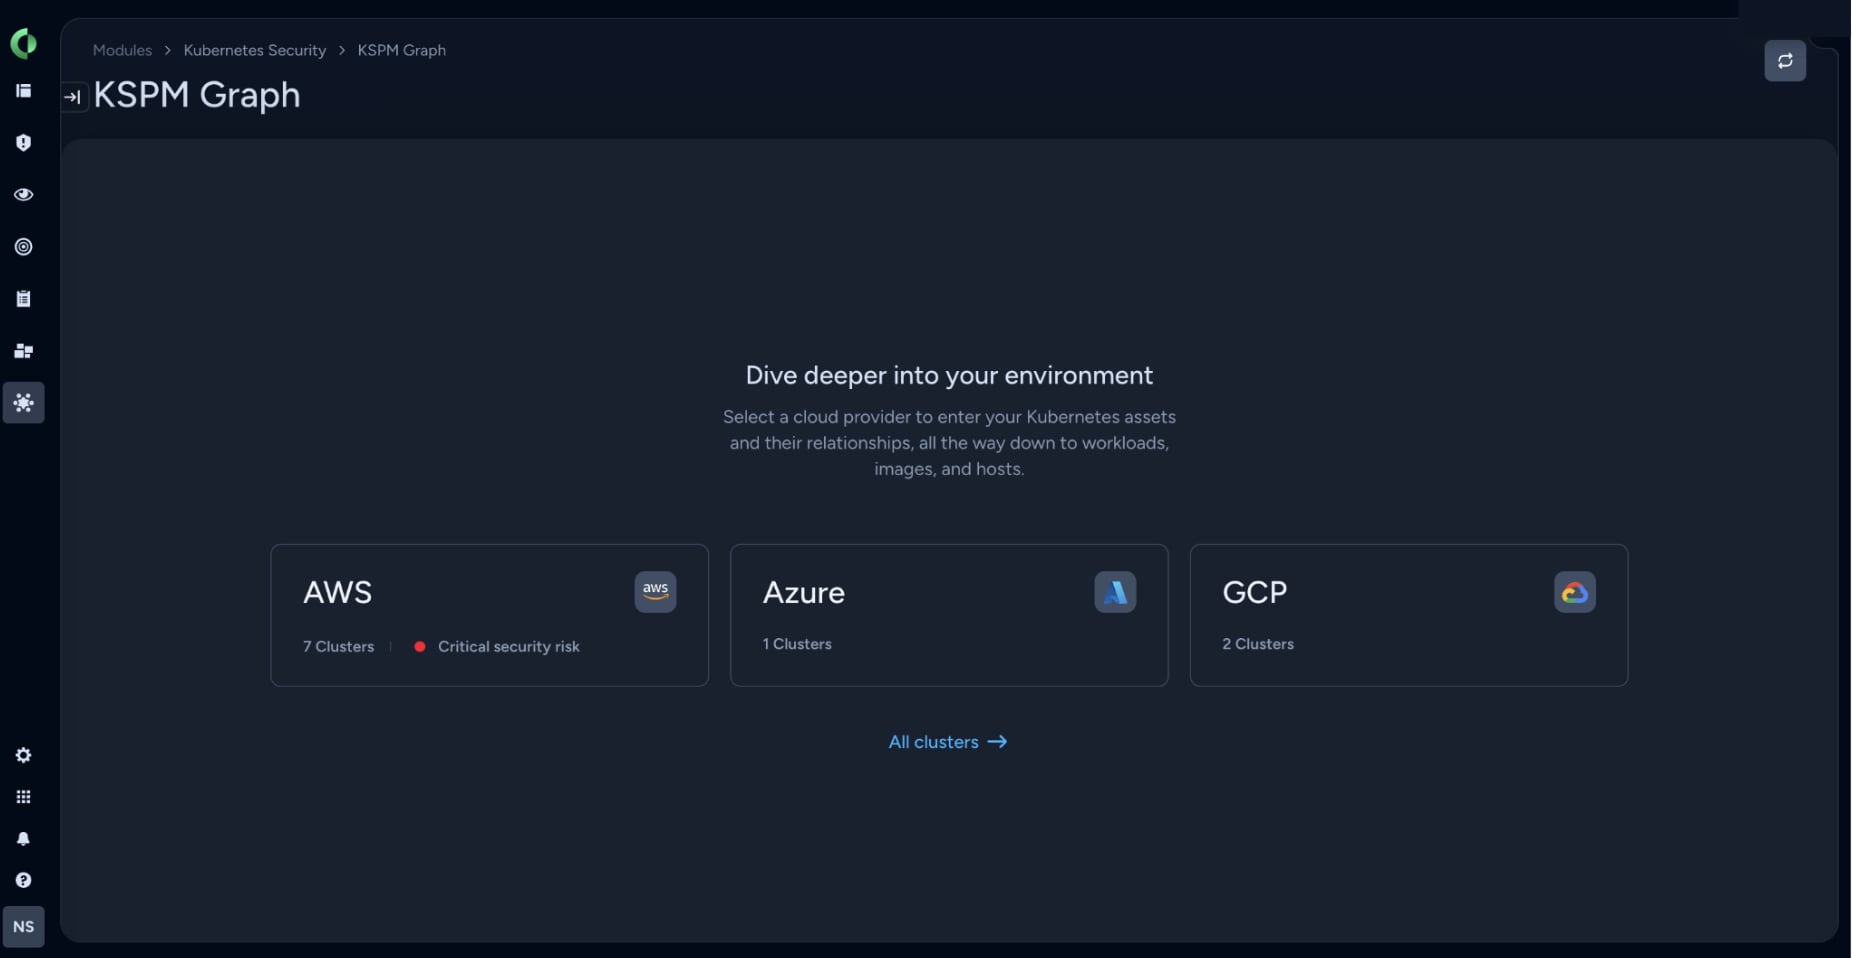
Task: Click the 7 Clusters text
Action: 339,647
